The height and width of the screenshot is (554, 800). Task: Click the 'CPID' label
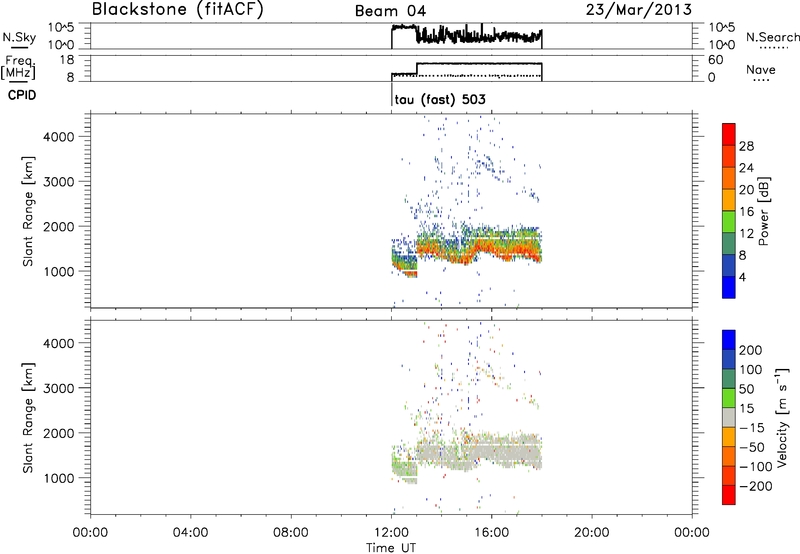coord(22,95)
